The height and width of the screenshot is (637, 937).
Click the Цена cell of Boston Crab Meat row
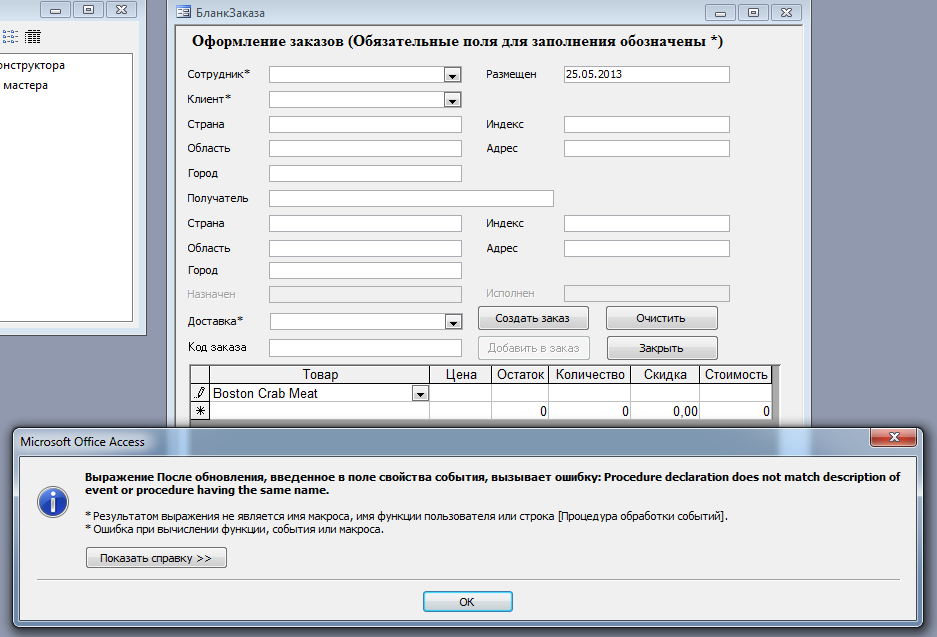coord(461,393)
